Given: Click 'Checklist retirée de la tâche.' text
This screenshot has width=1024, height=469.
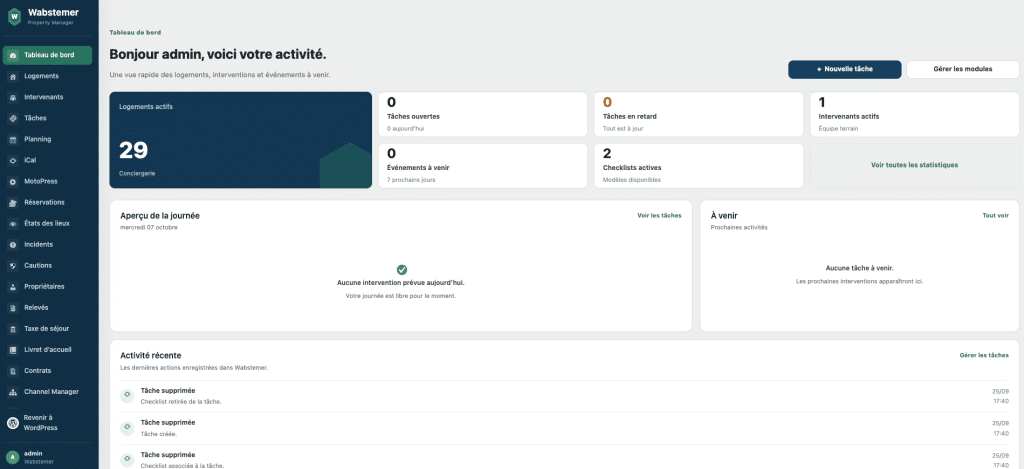Looking at the screenshot, I should (x=181, y=402).
